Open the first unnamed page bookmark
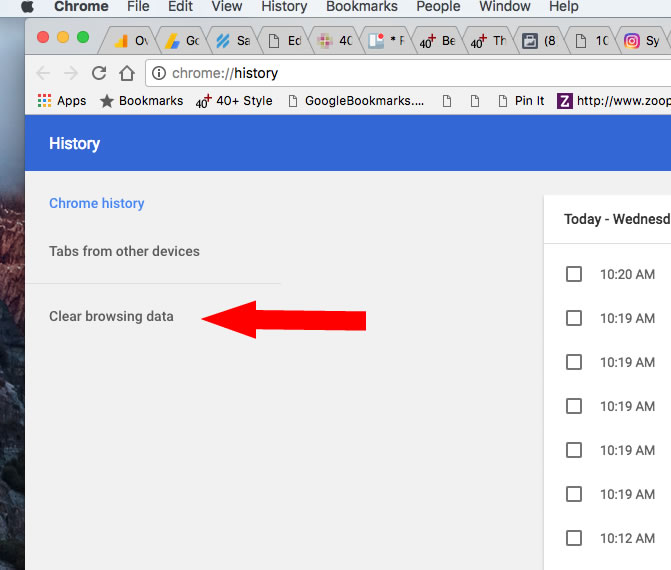 point(447,101)
